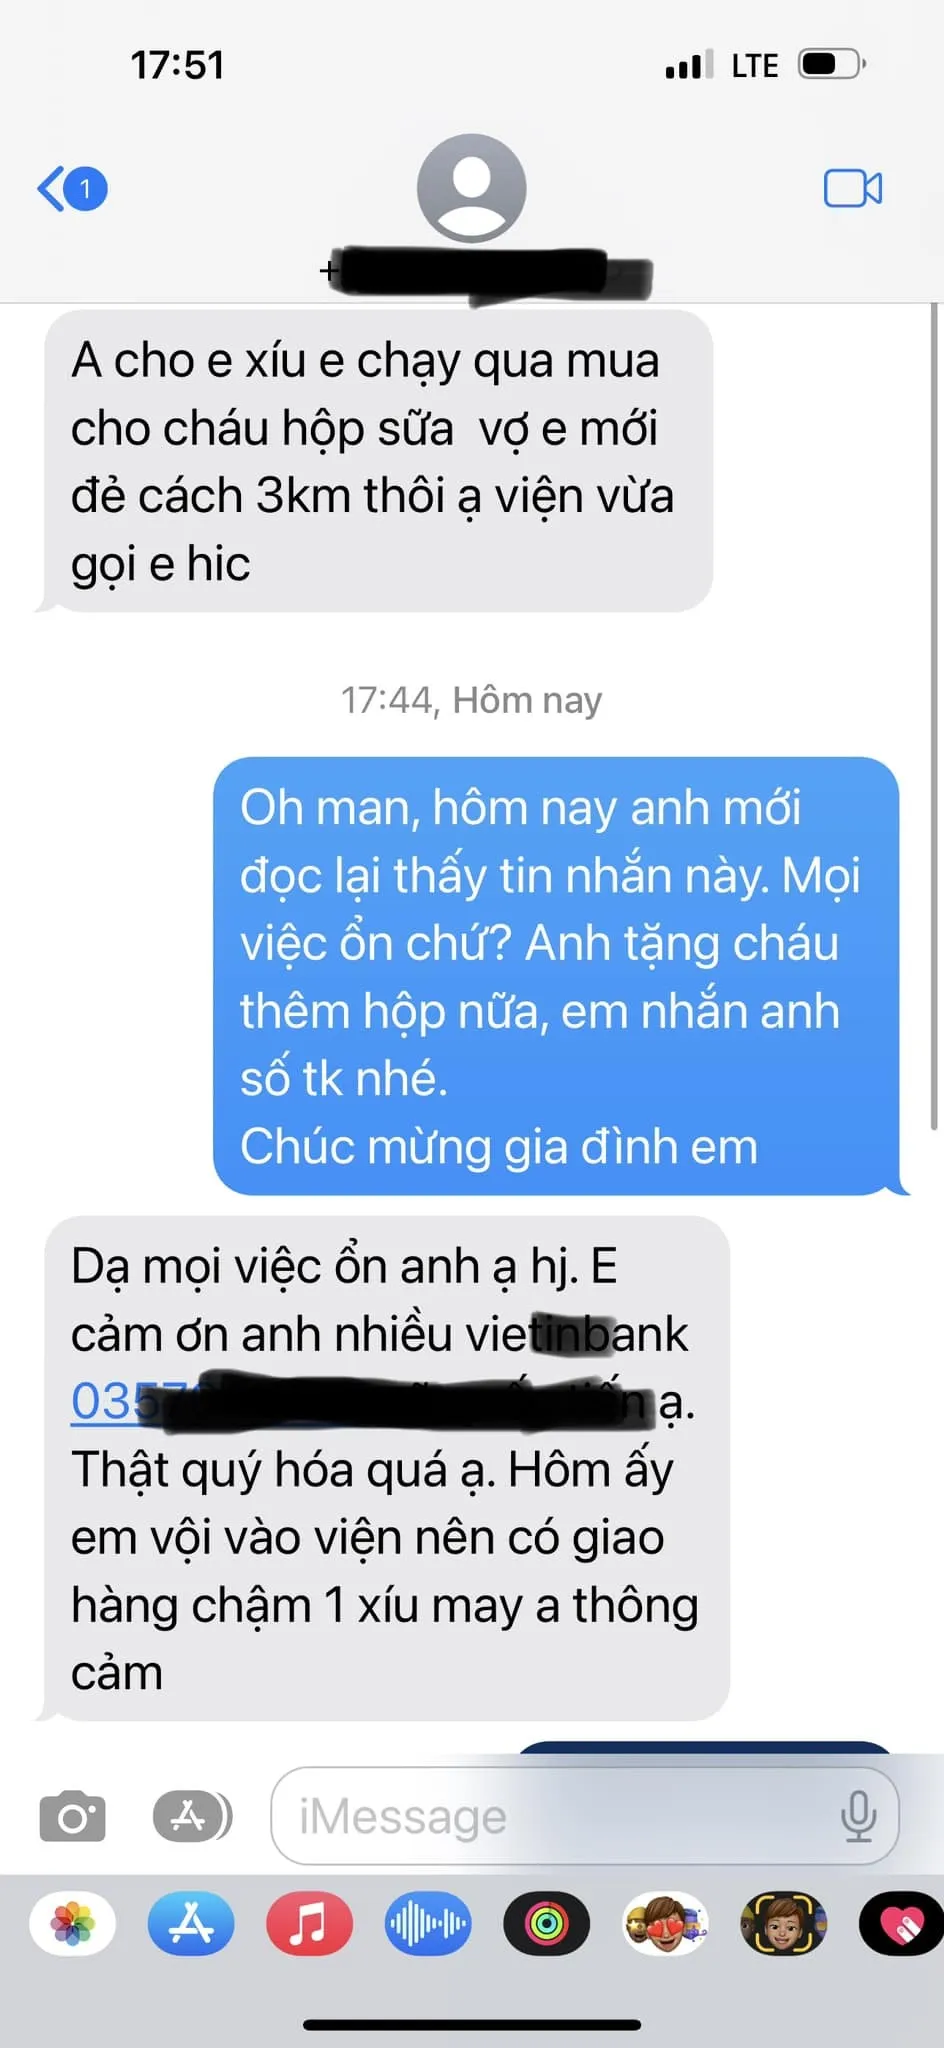Open App Store in iMessage drawer
The width and height of the screenshot is (944, 2048).
click(191, 1923)
